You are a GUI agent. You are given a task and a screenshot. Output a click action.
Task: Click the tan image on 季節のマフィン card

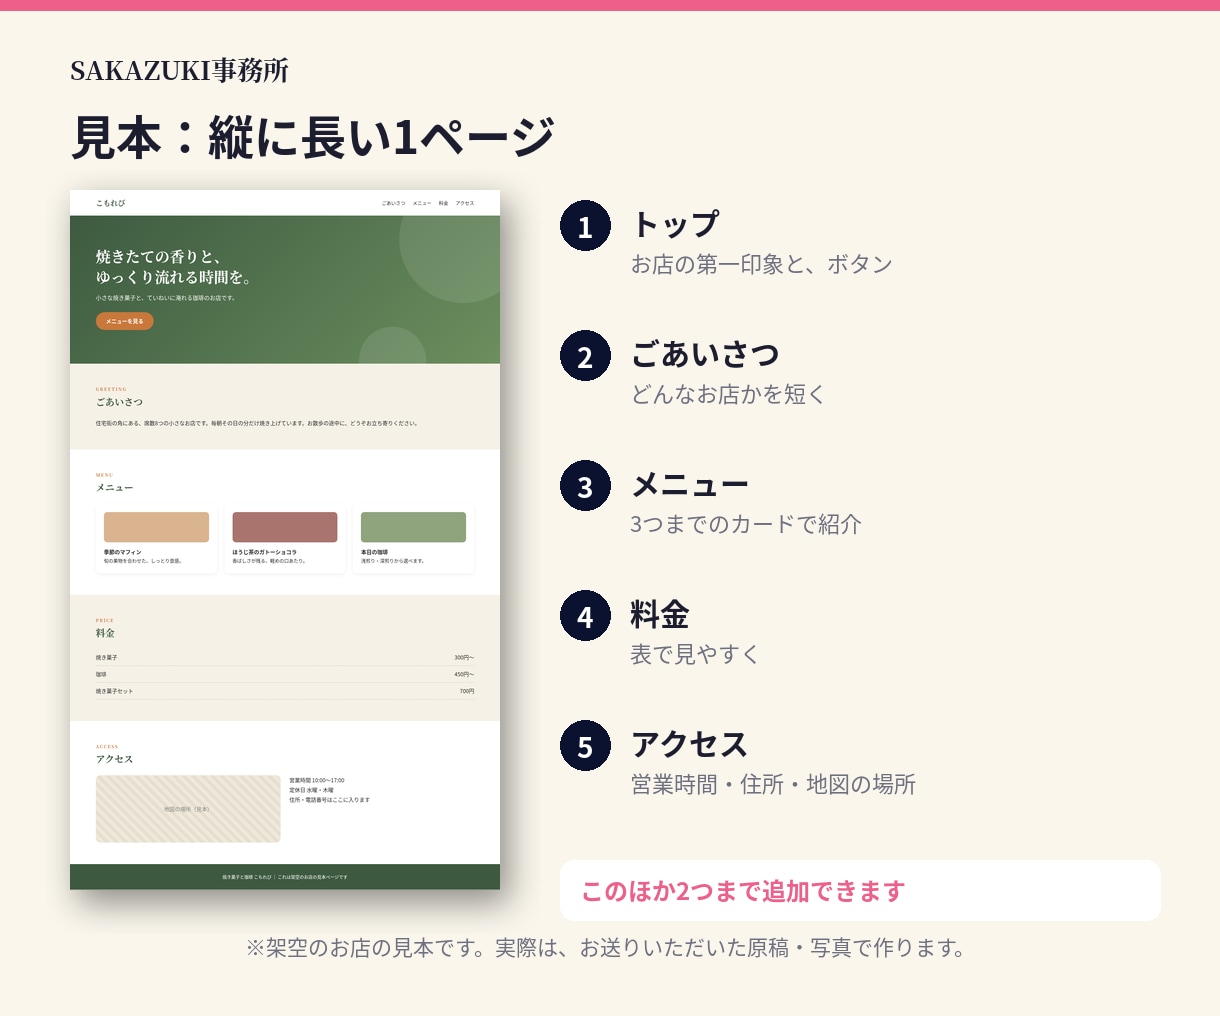[x=156, y=527]
